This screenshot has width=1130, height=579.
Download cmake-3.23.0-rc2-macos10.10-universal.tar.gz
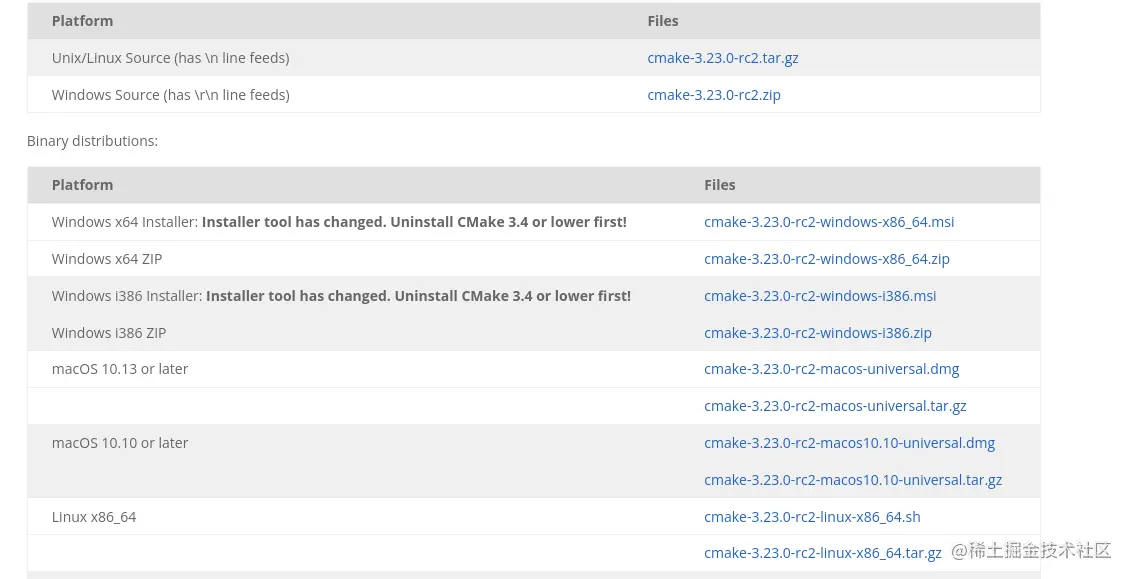click(x=852, y=479)
